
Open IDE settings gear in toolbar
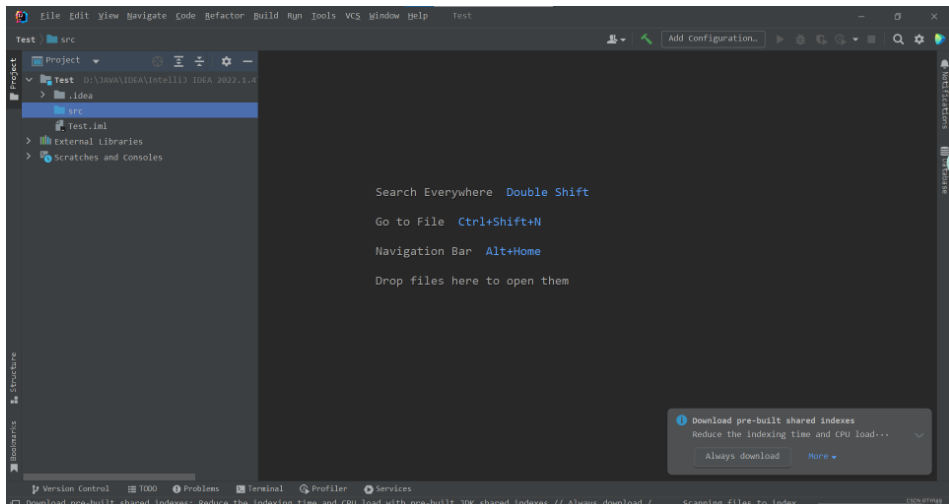click(919, 39)
